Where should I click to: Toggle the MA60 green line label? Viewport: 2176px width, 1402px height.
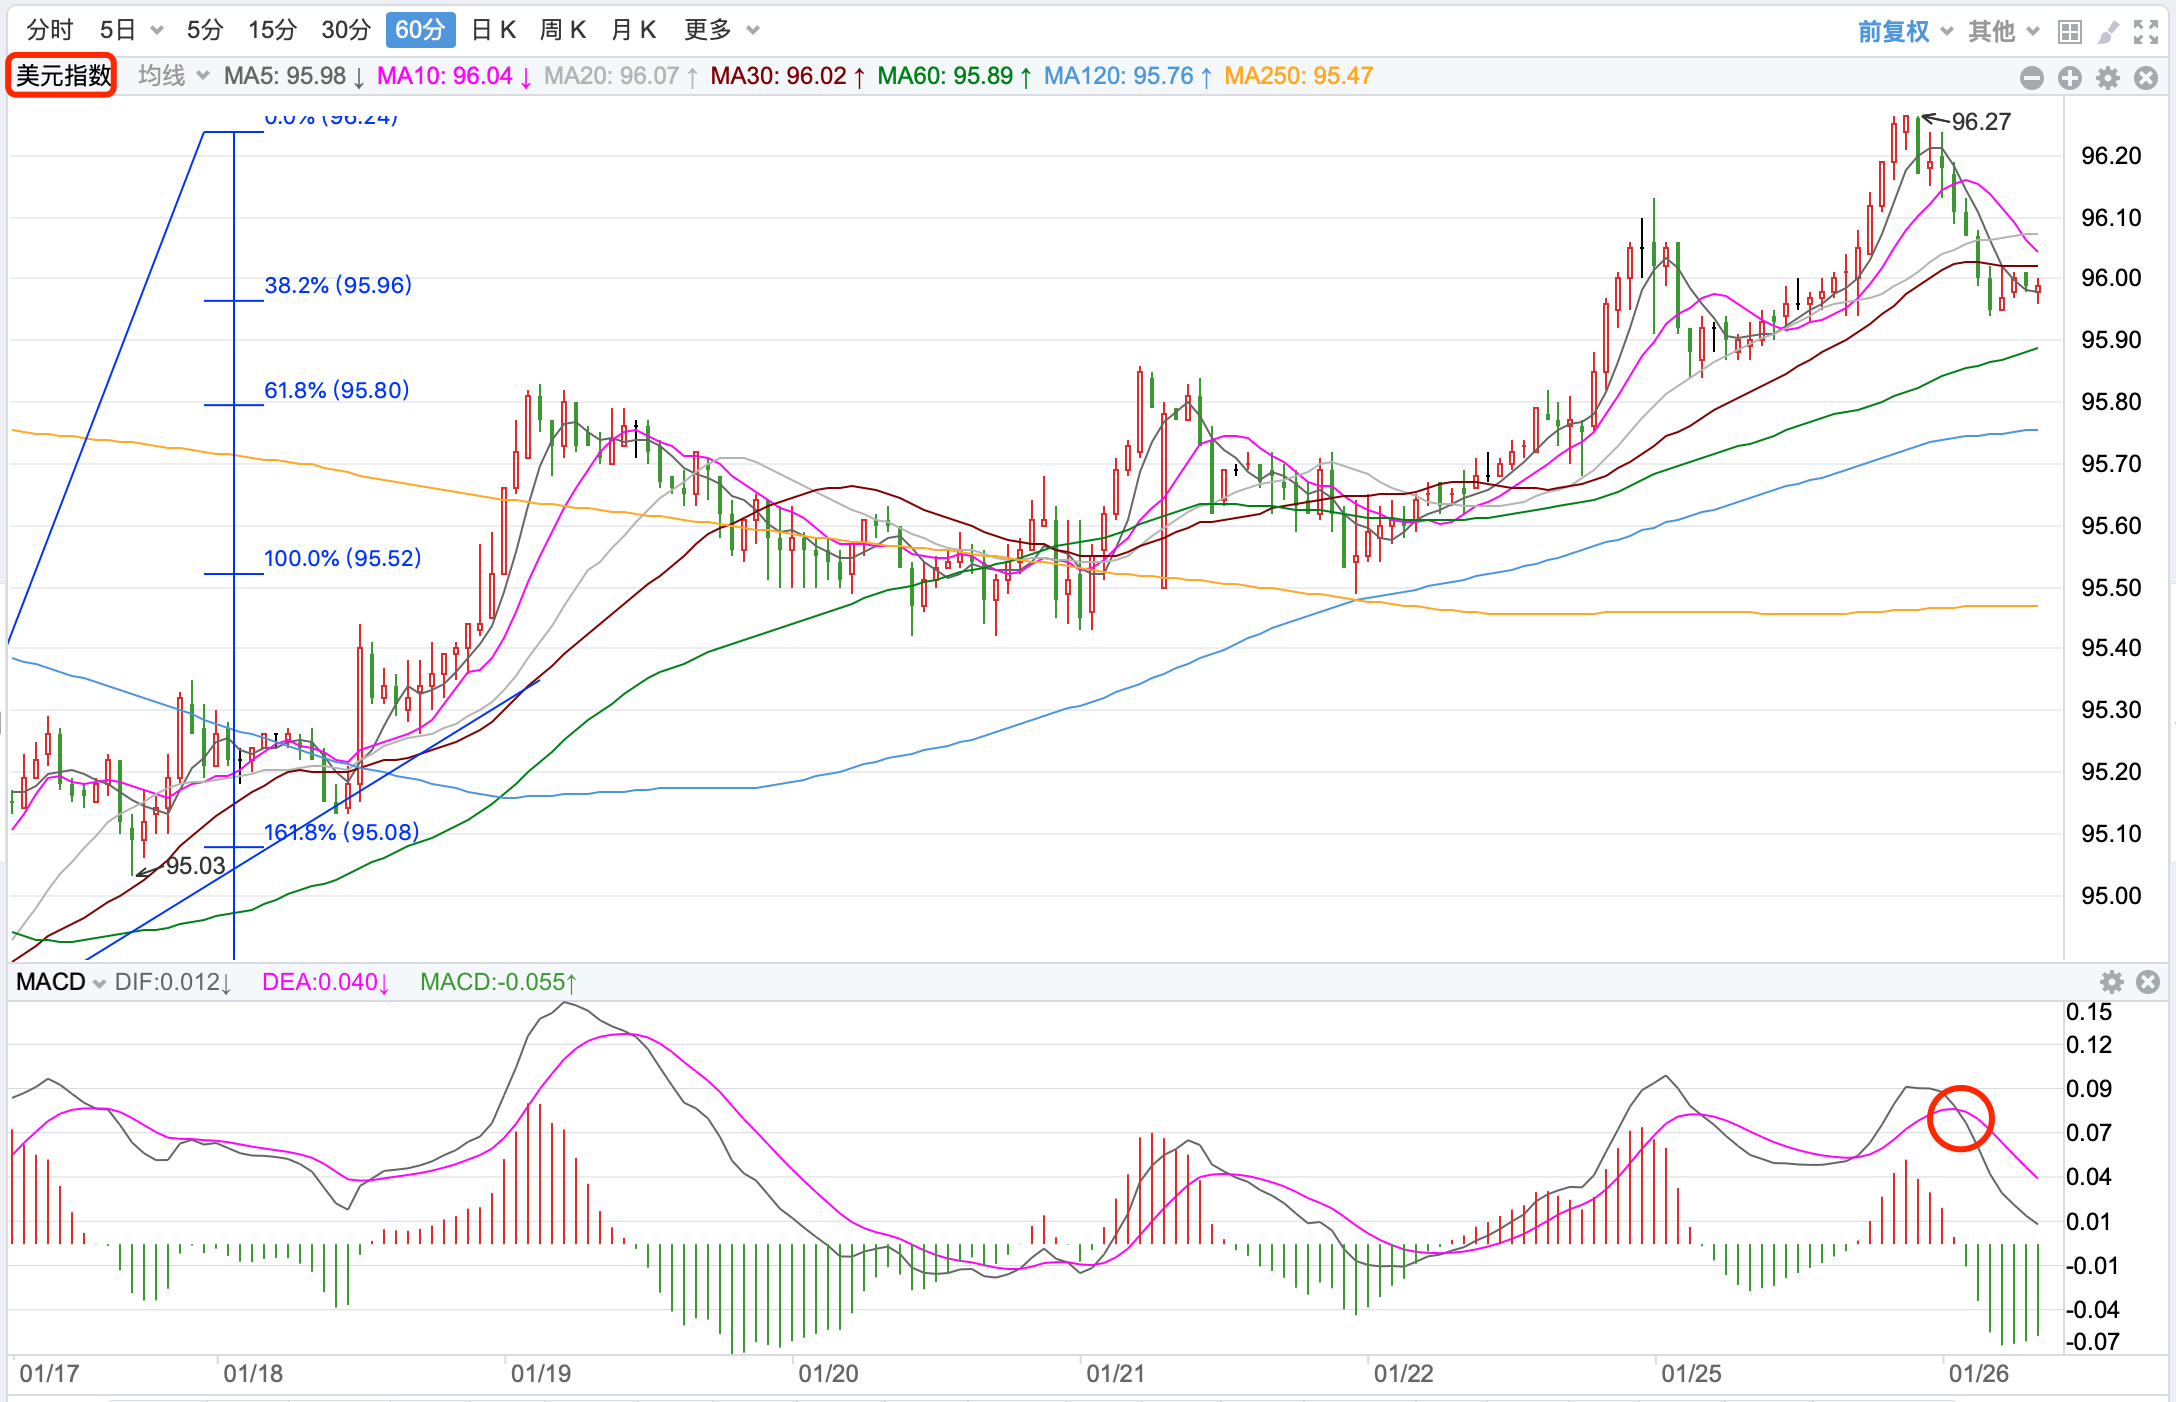[954, 76]
